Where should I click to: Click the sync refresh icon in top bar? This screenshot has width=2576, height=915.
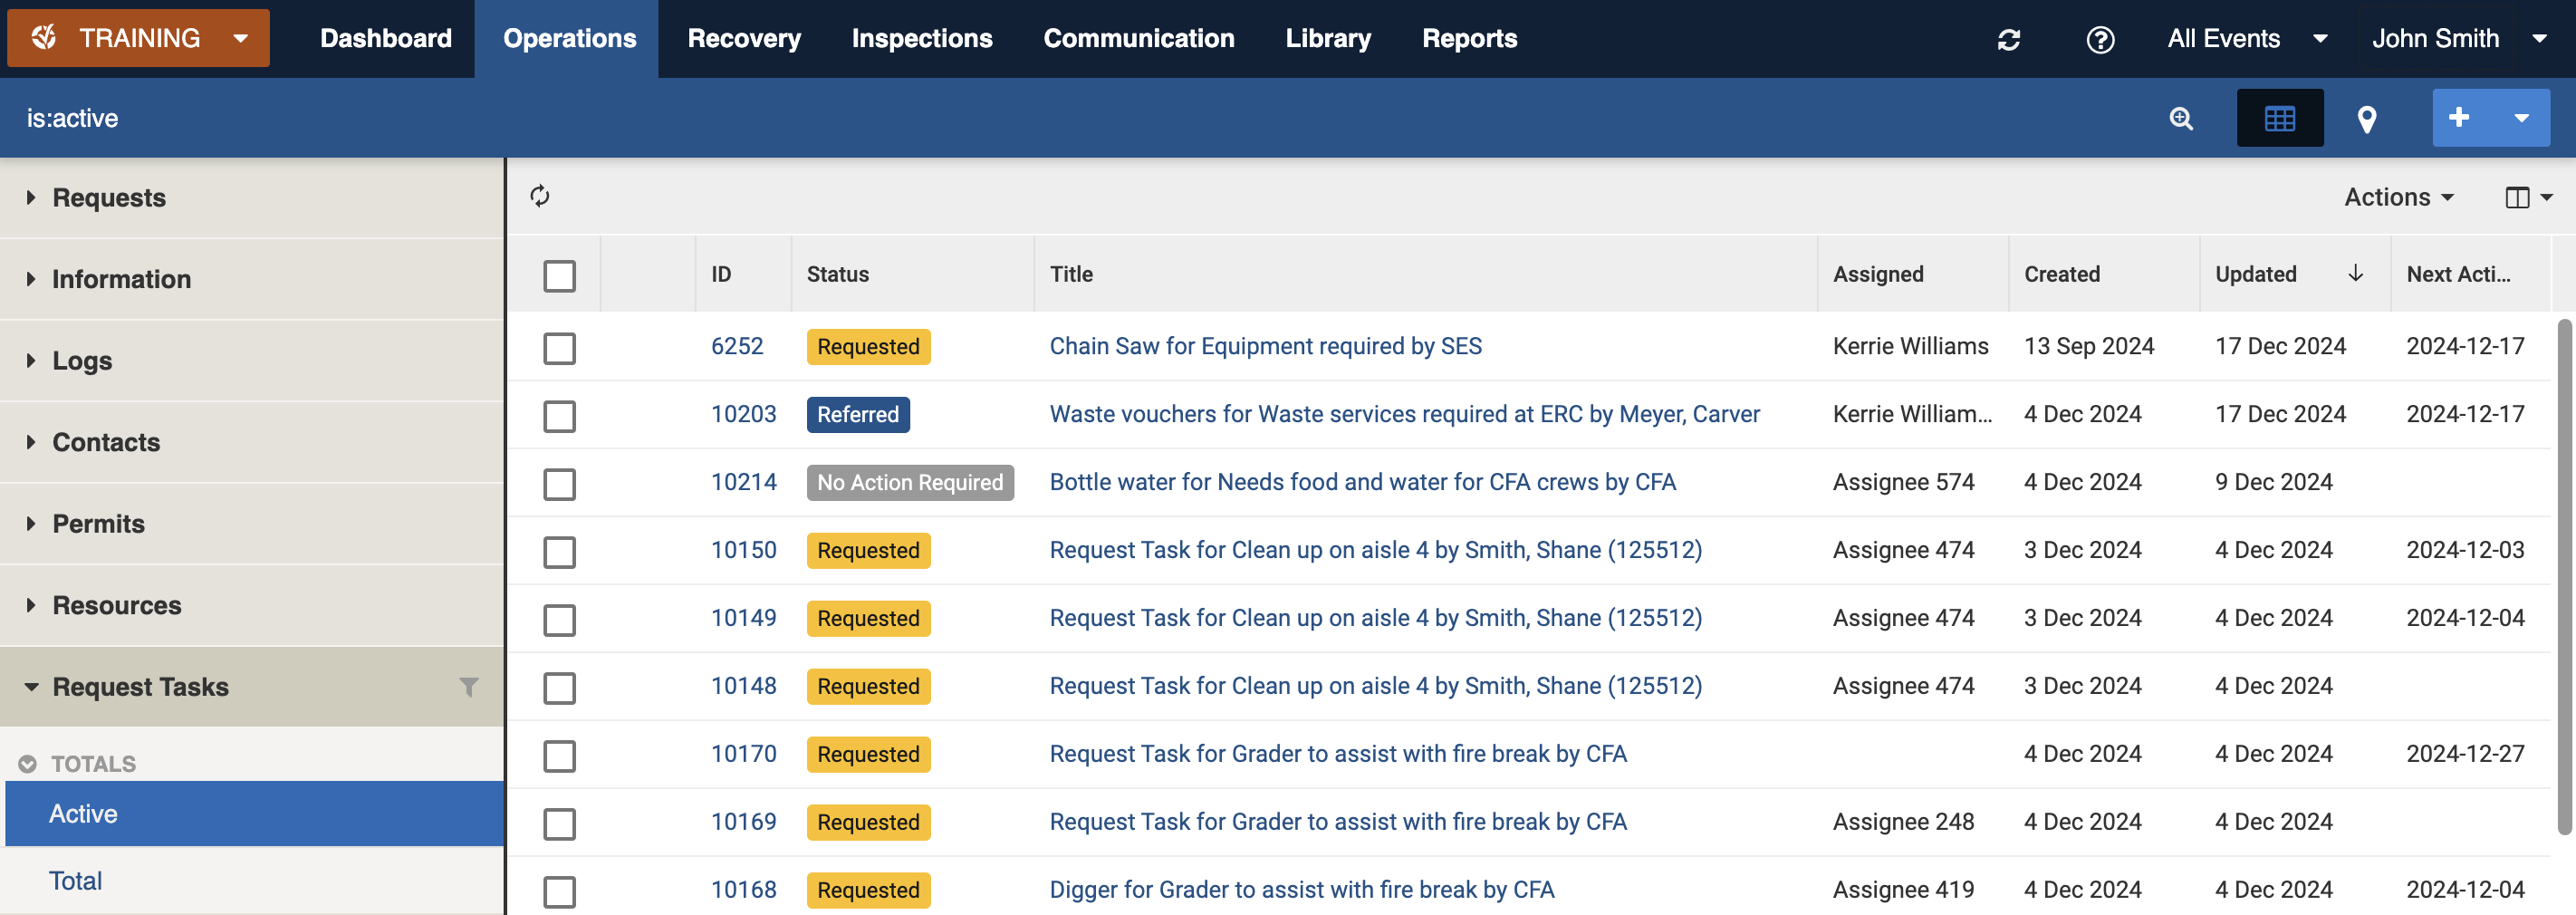coord(2008,40)
